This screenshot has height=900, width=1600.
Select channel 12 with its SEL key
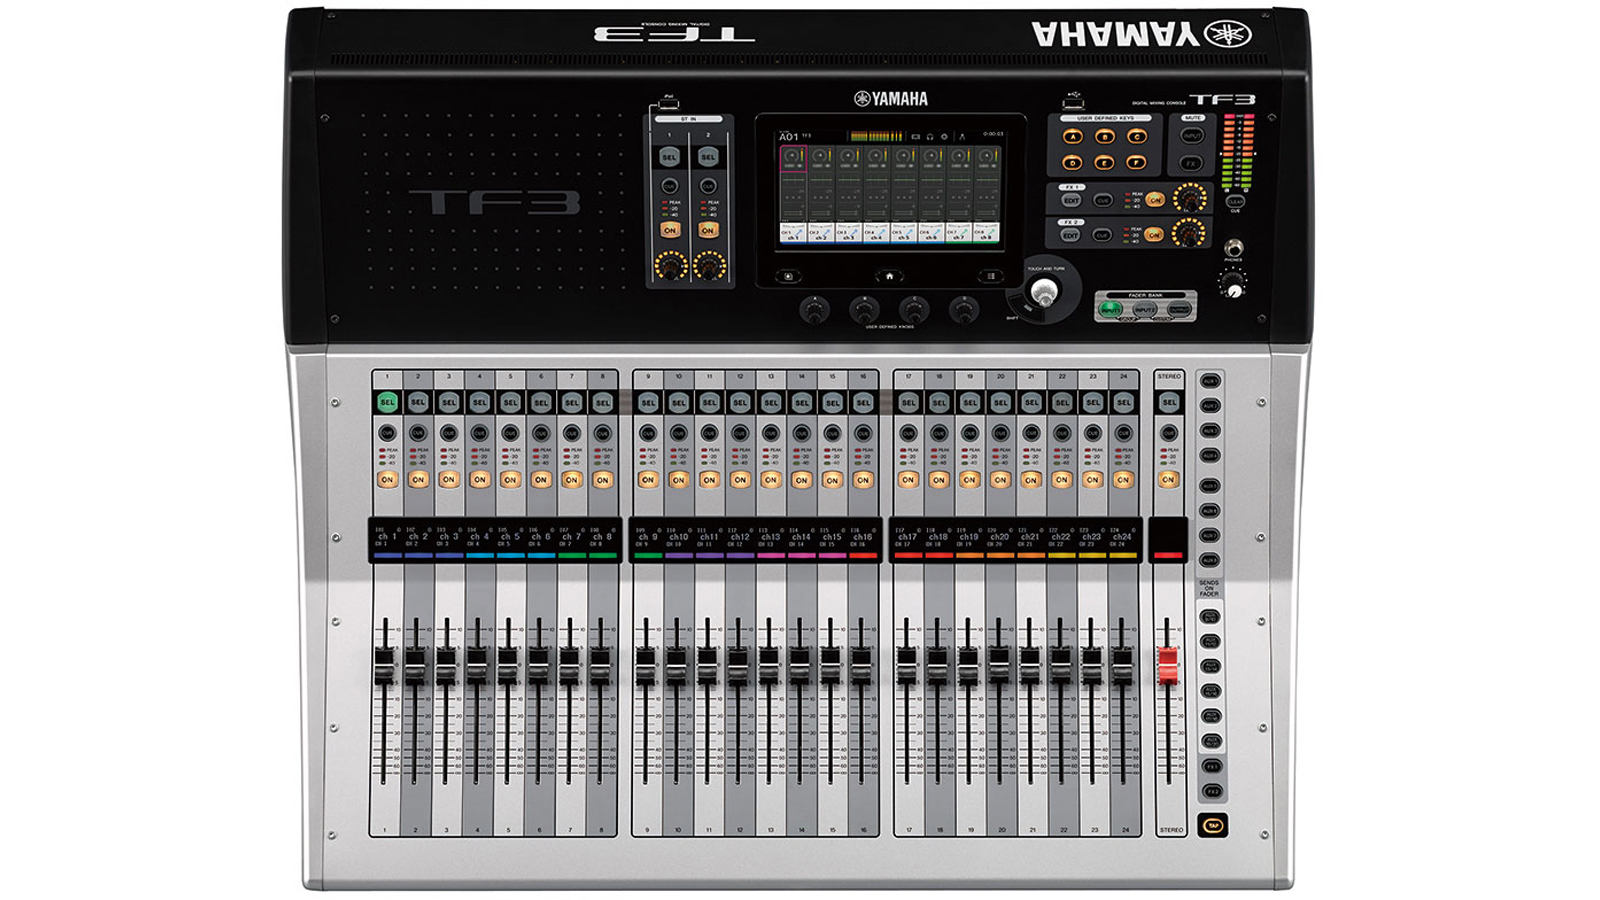click(740, 402)
